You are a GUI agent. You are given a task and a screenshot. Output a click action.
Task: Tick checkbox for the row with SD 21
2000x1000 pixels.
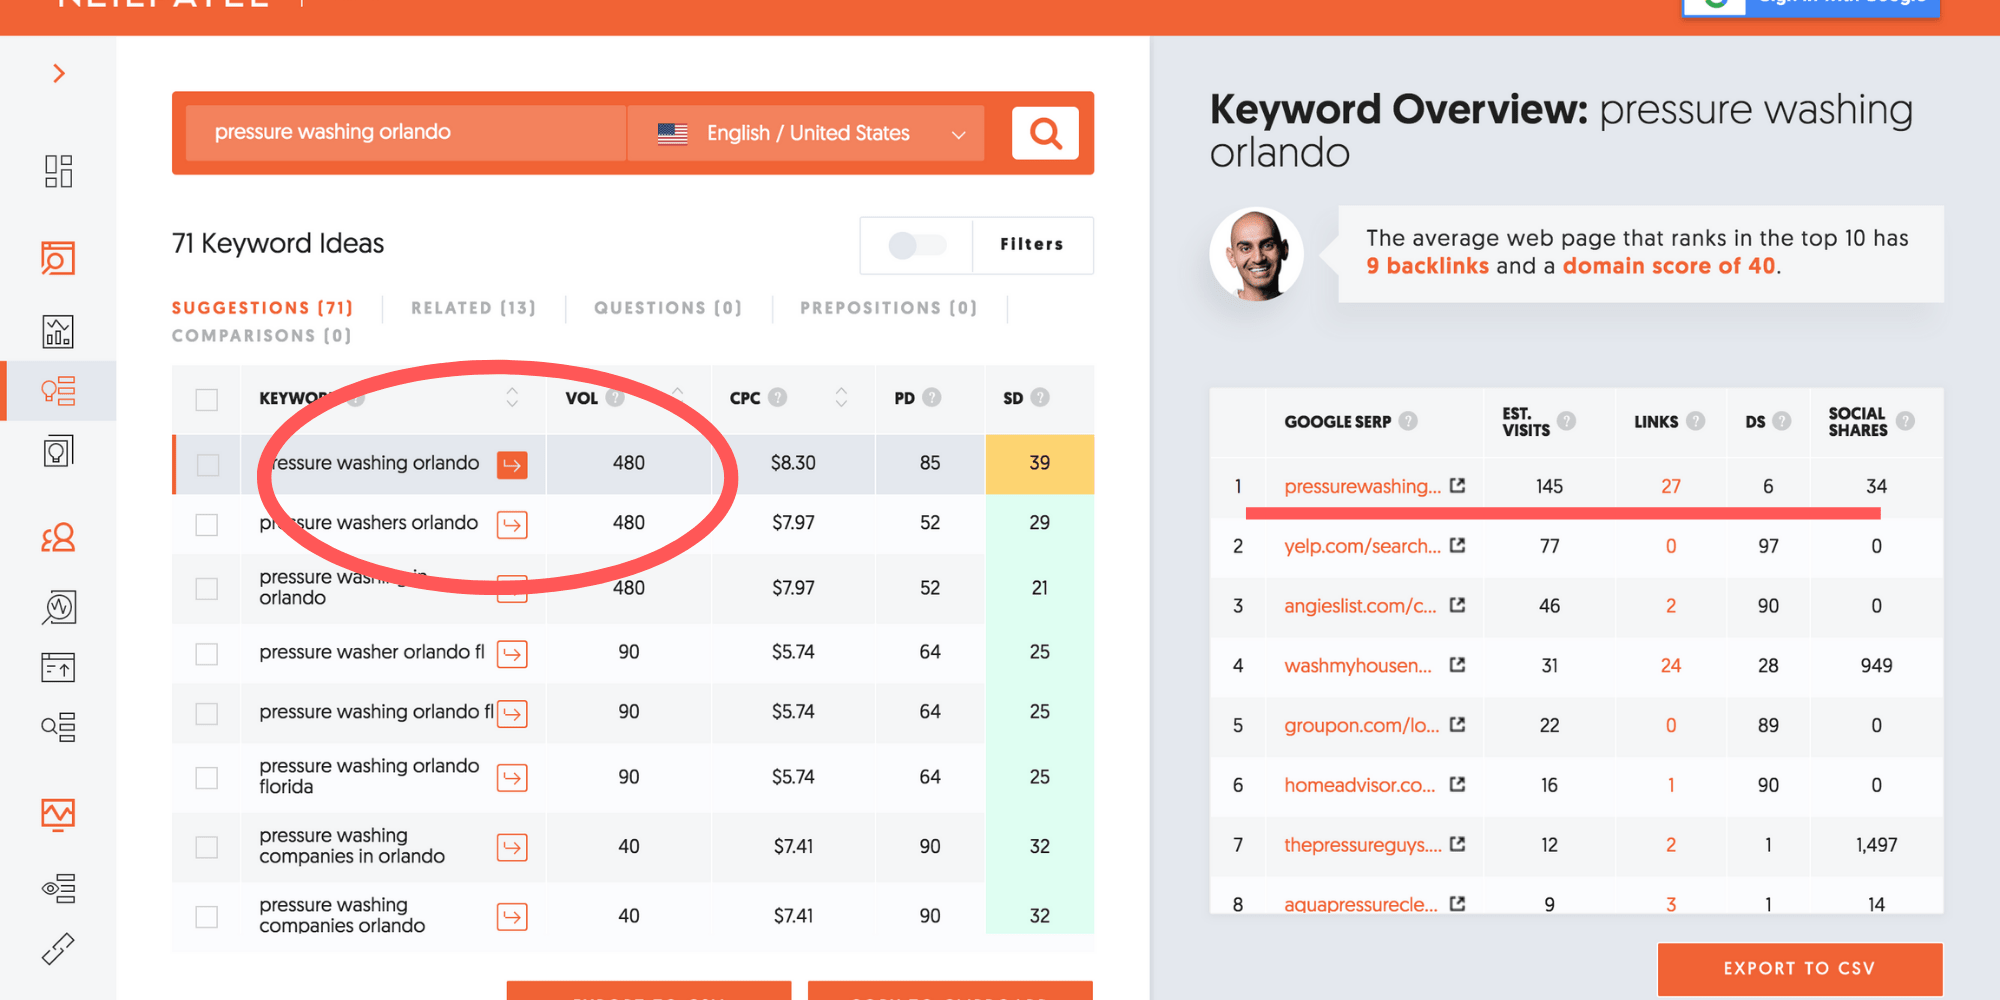point(207,589)
